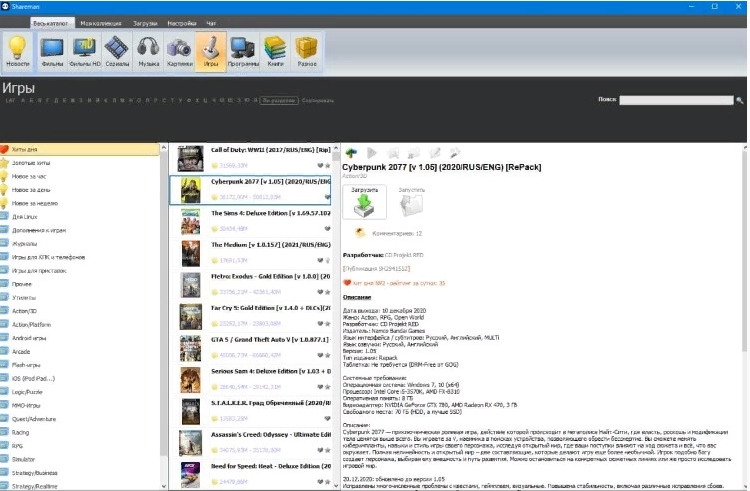Click the Описание heading link

(357, 297)
